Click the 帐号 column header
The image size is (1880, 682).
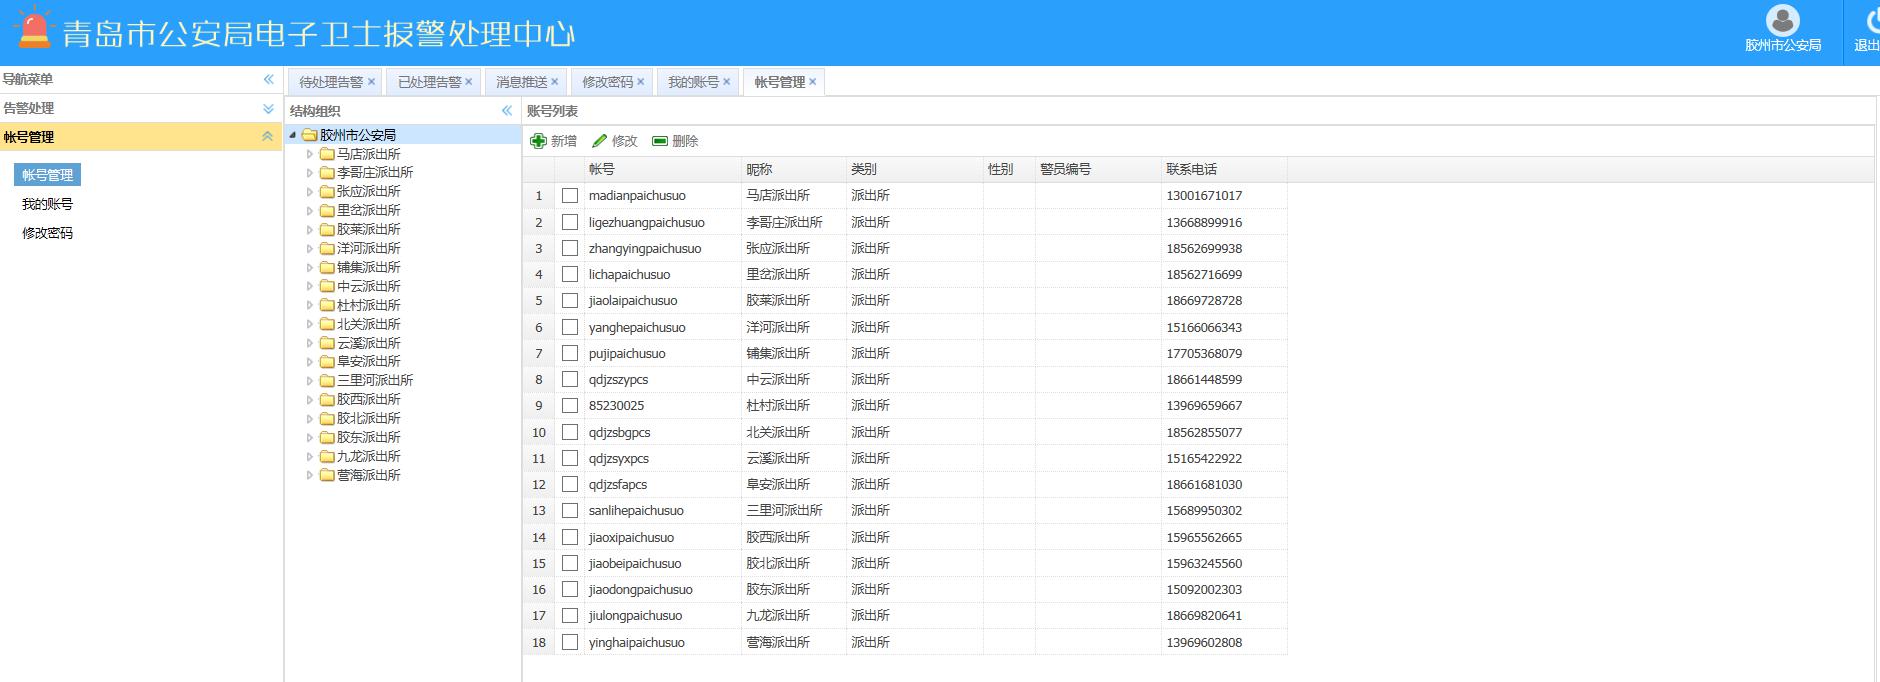click(x=662, y=169)
